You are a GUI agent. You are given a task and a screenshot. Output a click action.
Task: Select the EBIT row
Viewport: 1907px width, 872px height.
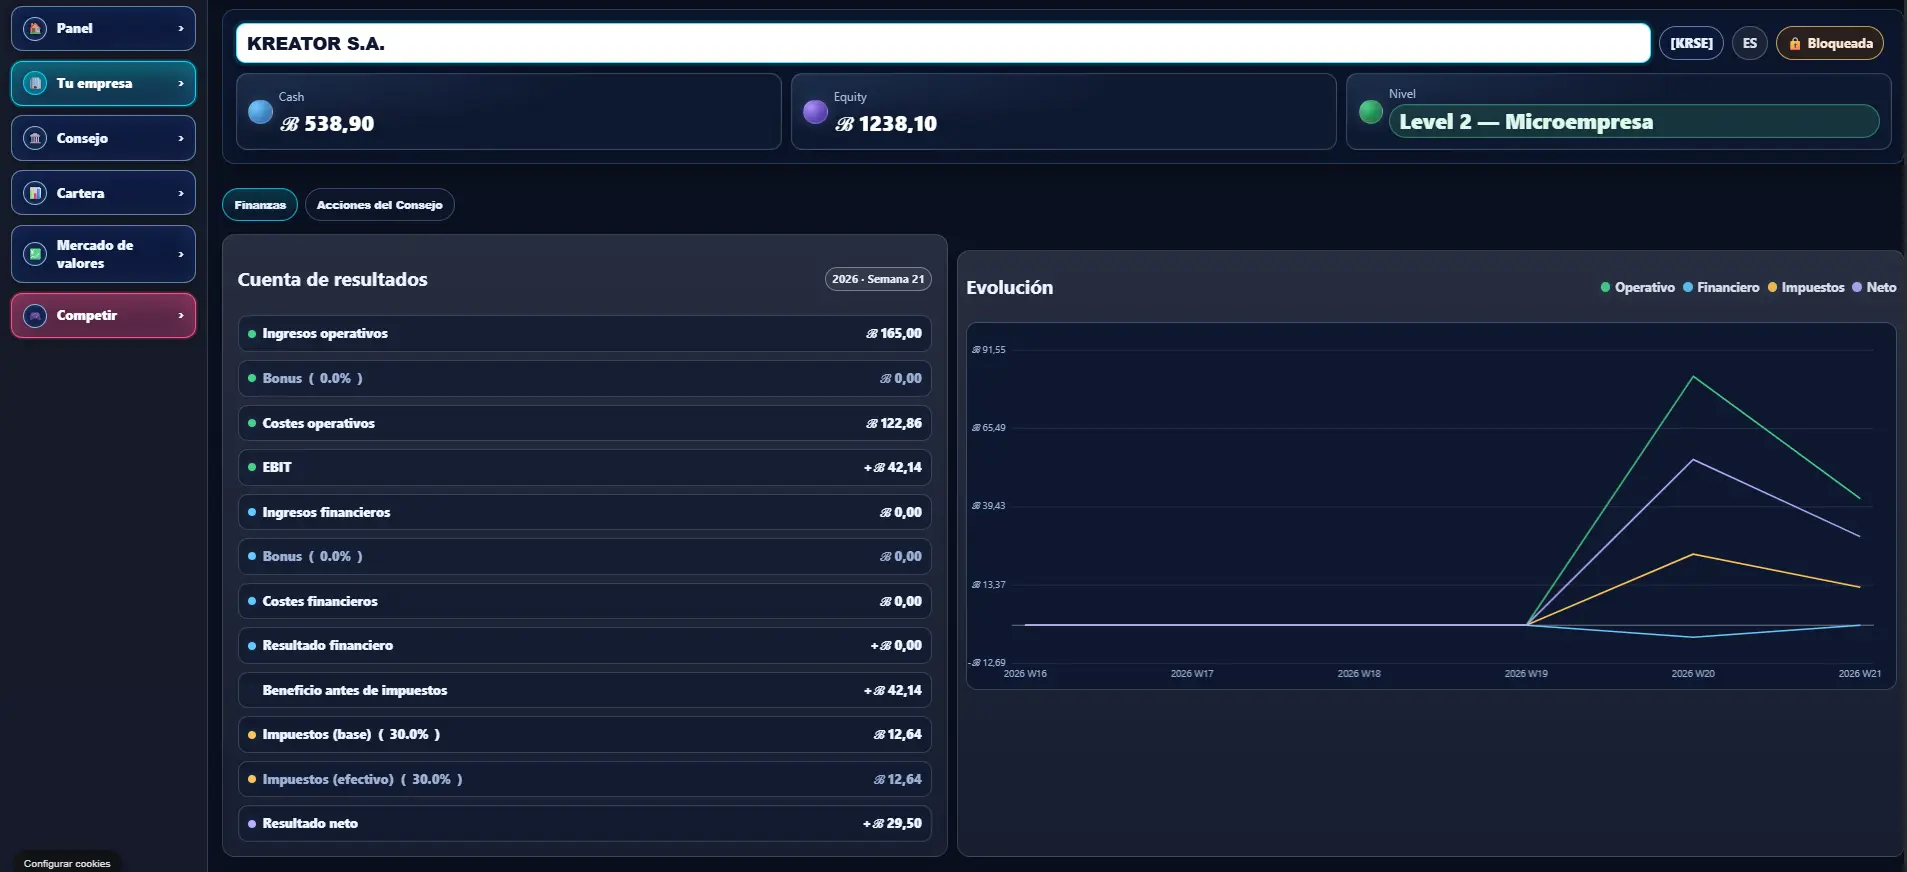[584, 468]
